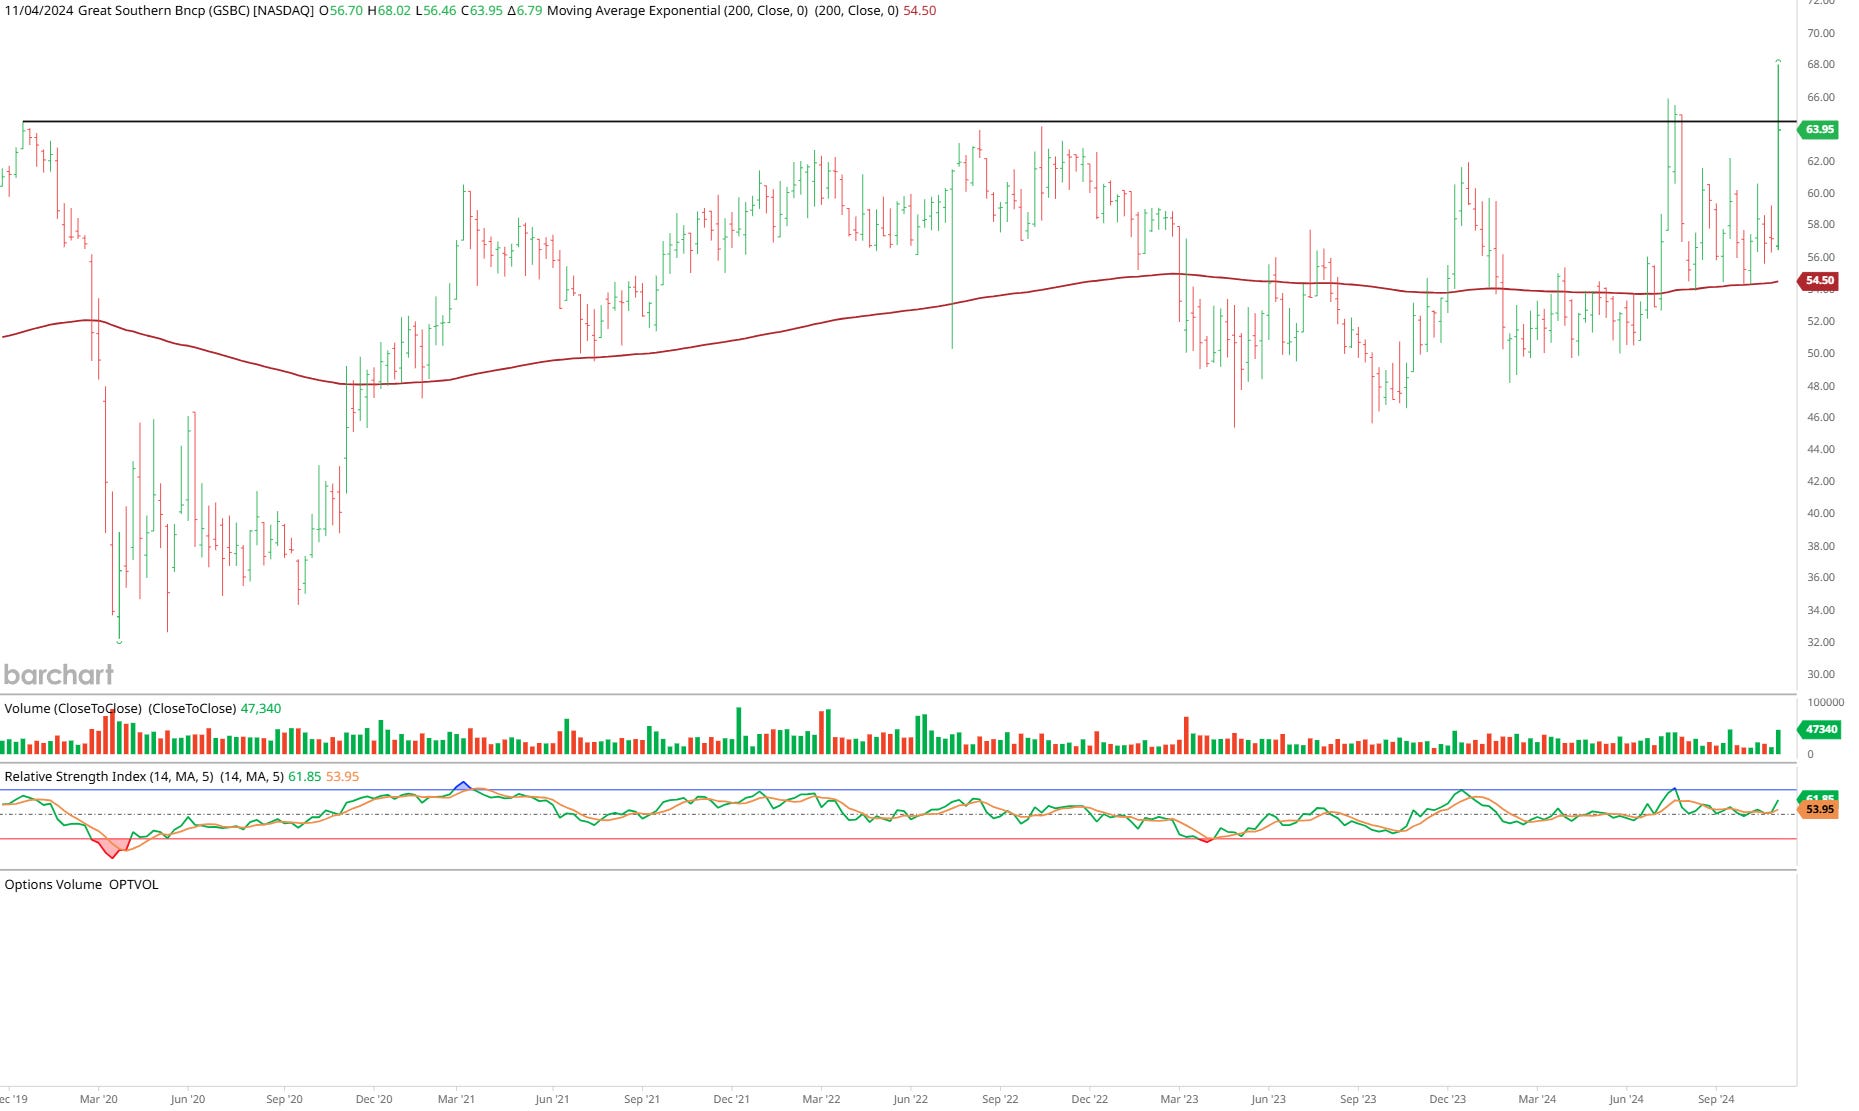Click the Sep '20 date axis label
Viewport: 1859px width, 1111px height.
tap(284, 1099)
